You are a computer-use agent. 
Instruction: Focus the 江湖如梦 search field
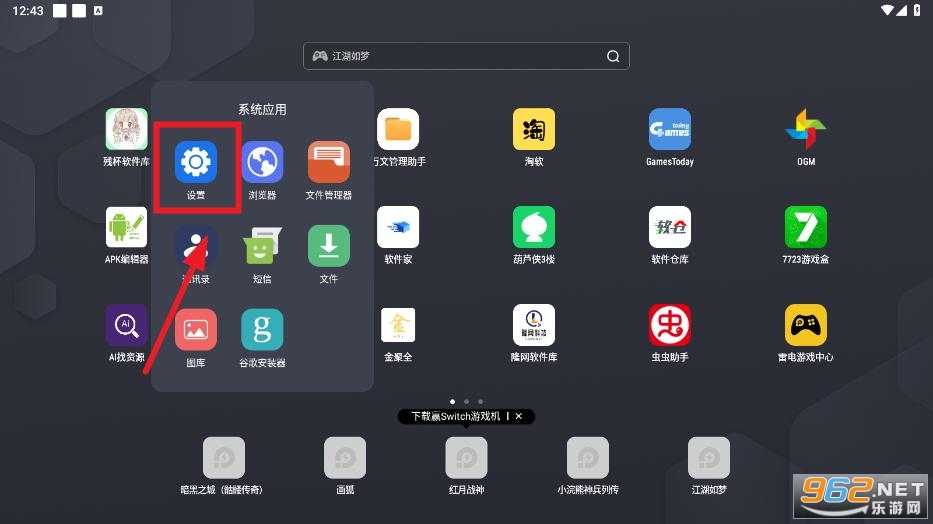click(466, 57)
